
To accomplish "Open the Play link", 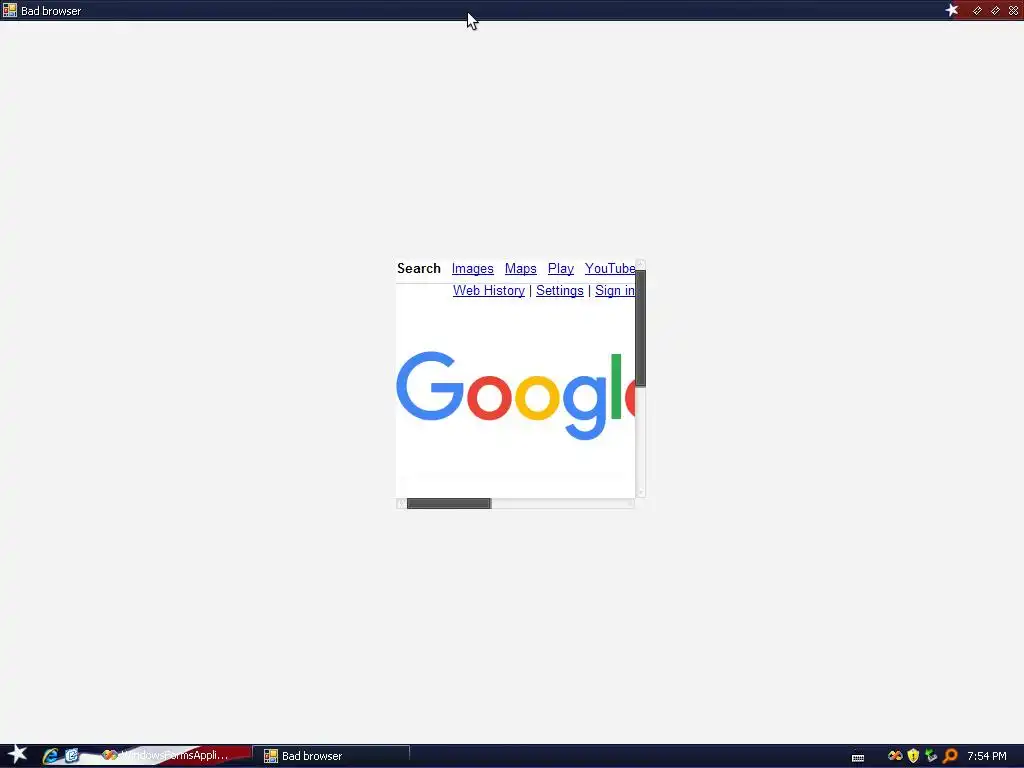I will (x=561, y=268).
